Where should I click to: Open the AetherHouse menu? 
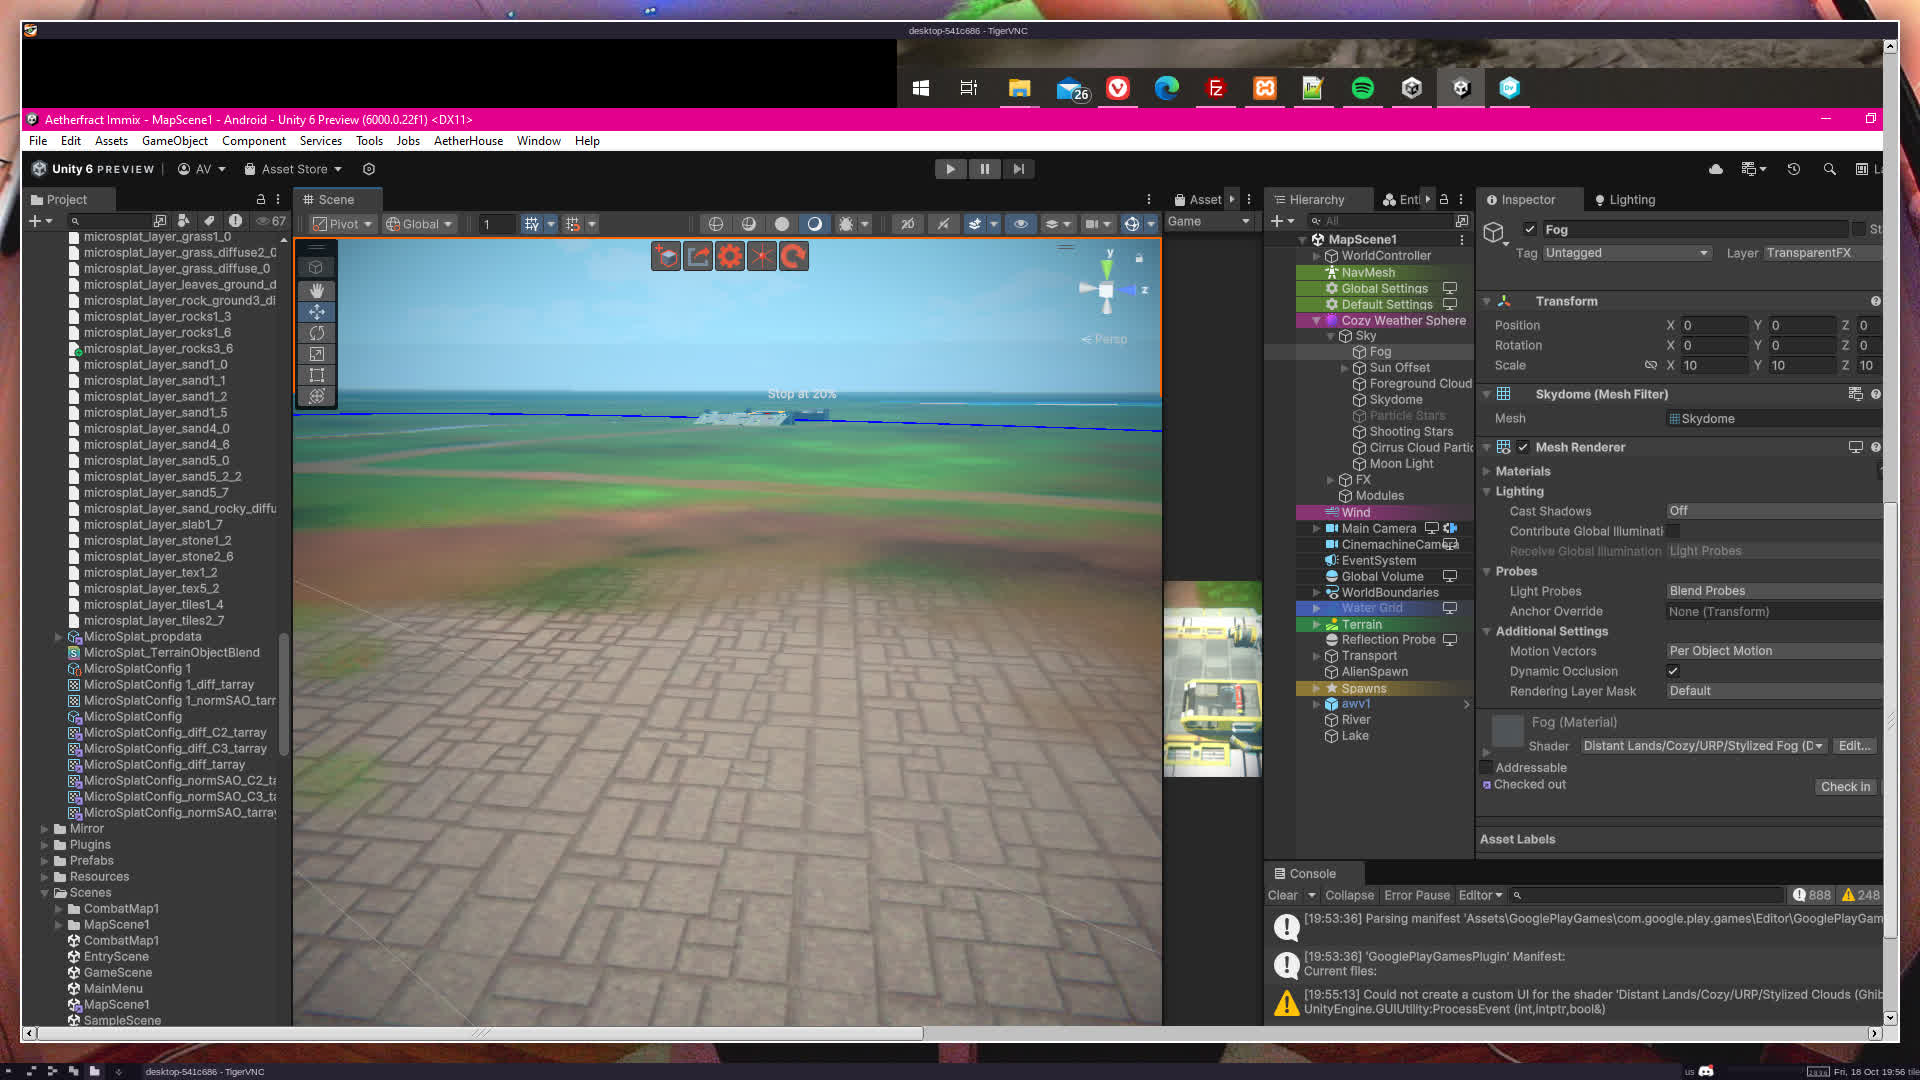tap(468, 141)
